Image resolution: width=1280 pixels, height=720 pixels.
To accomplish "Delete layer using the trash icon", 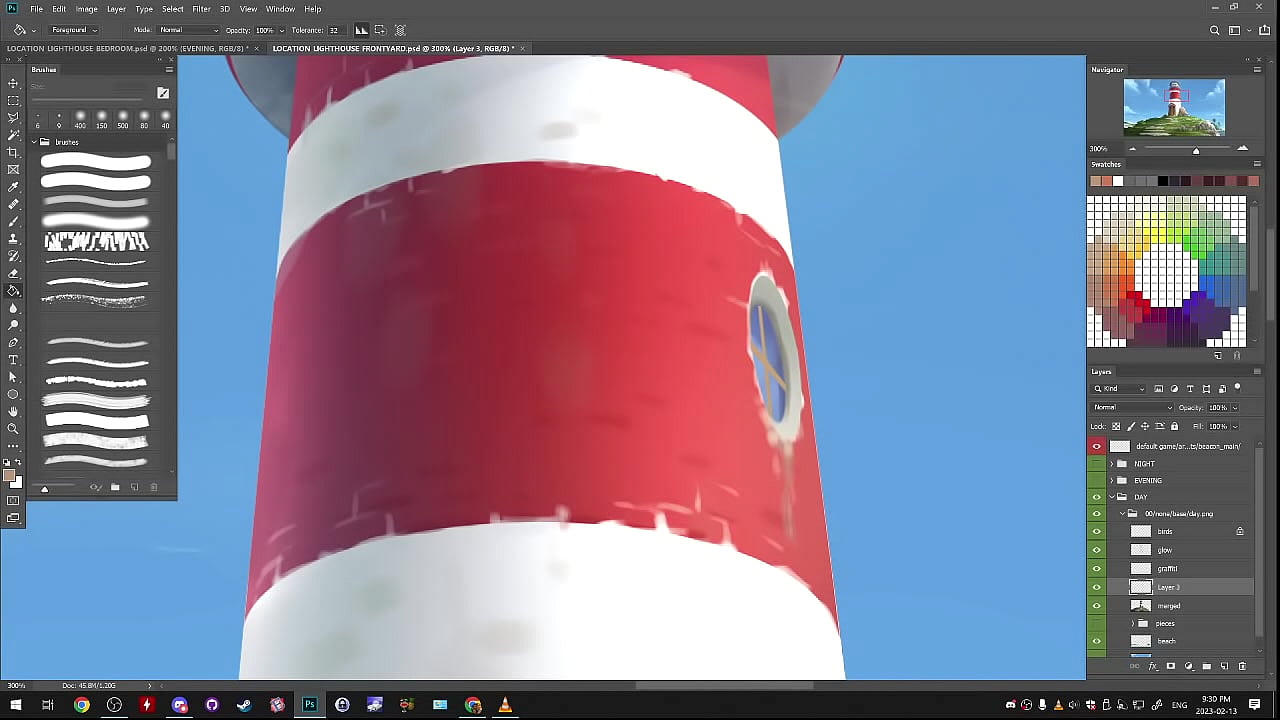I will pos(1242,666).
